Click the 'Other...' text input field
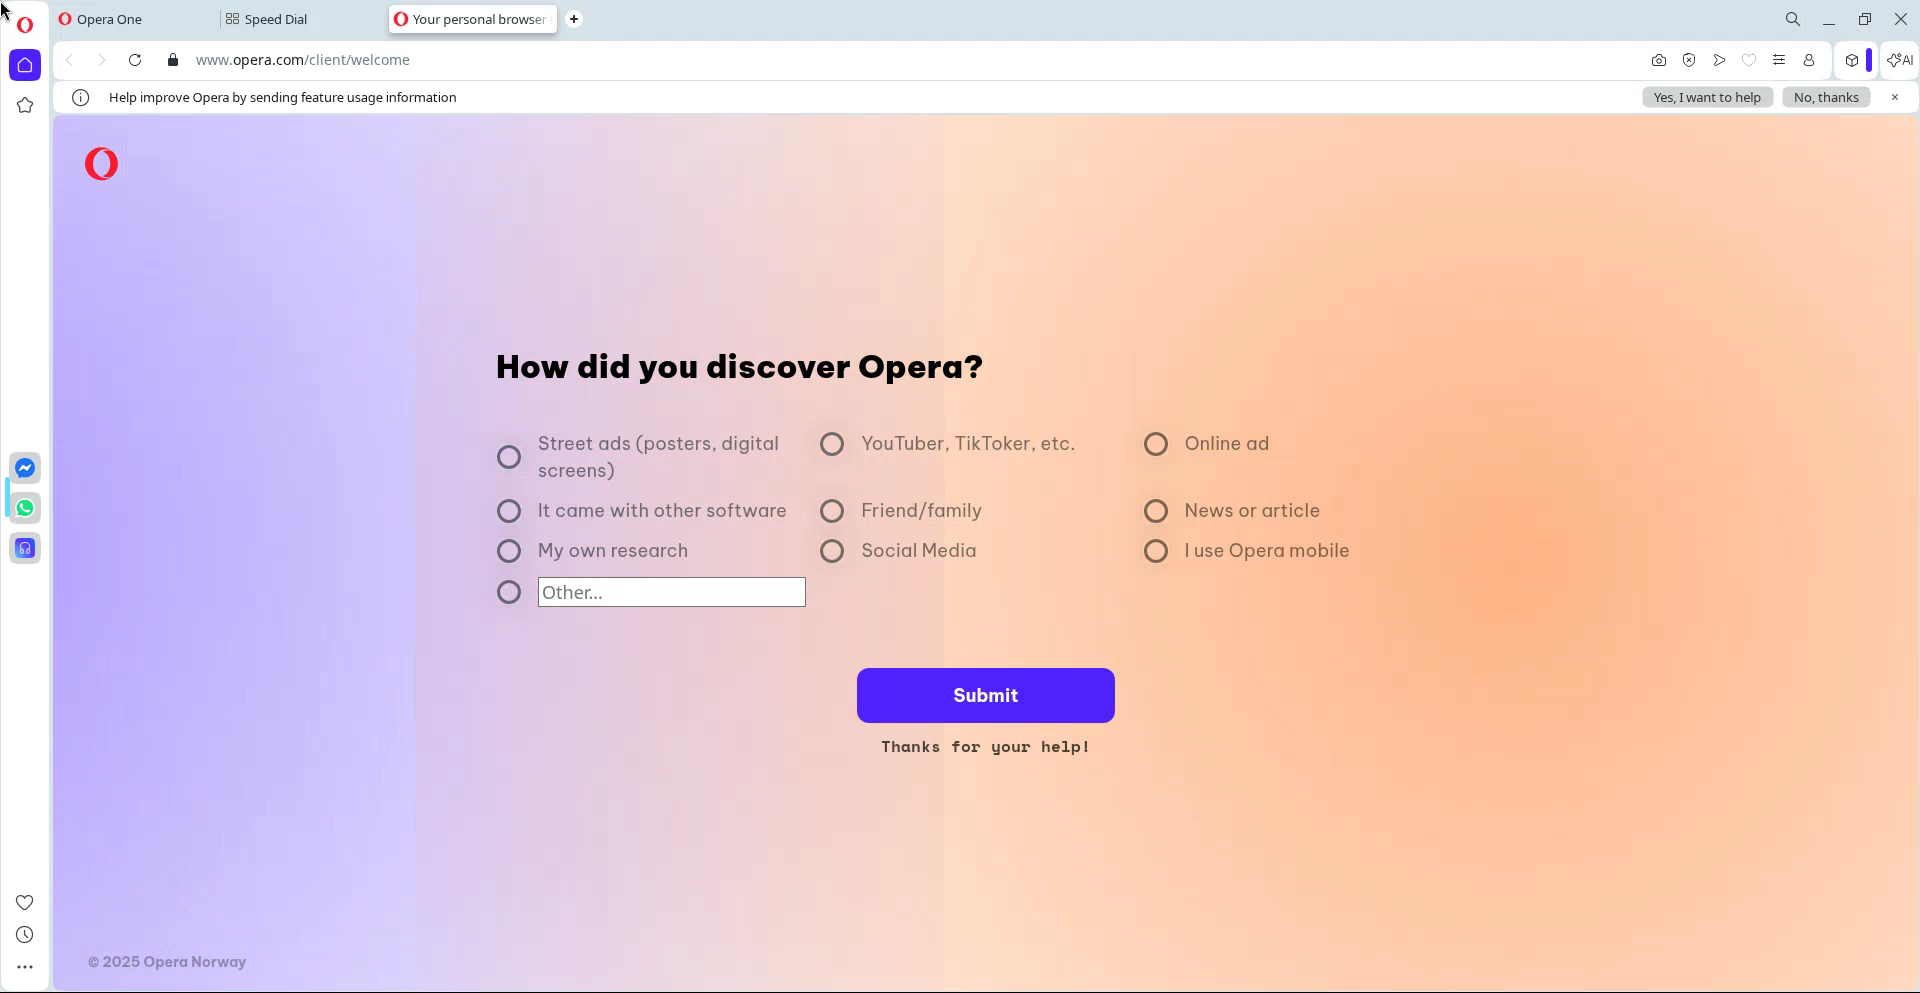The image size is (1920, 993). click(x=671, y=592)
